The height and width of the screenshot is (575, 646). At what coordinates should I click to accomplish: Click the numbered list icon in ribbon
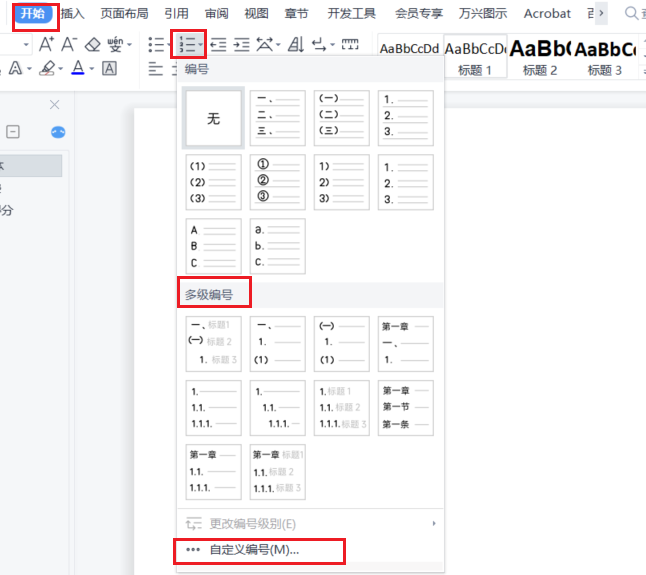pyautogui.click(x=185, y=44)
